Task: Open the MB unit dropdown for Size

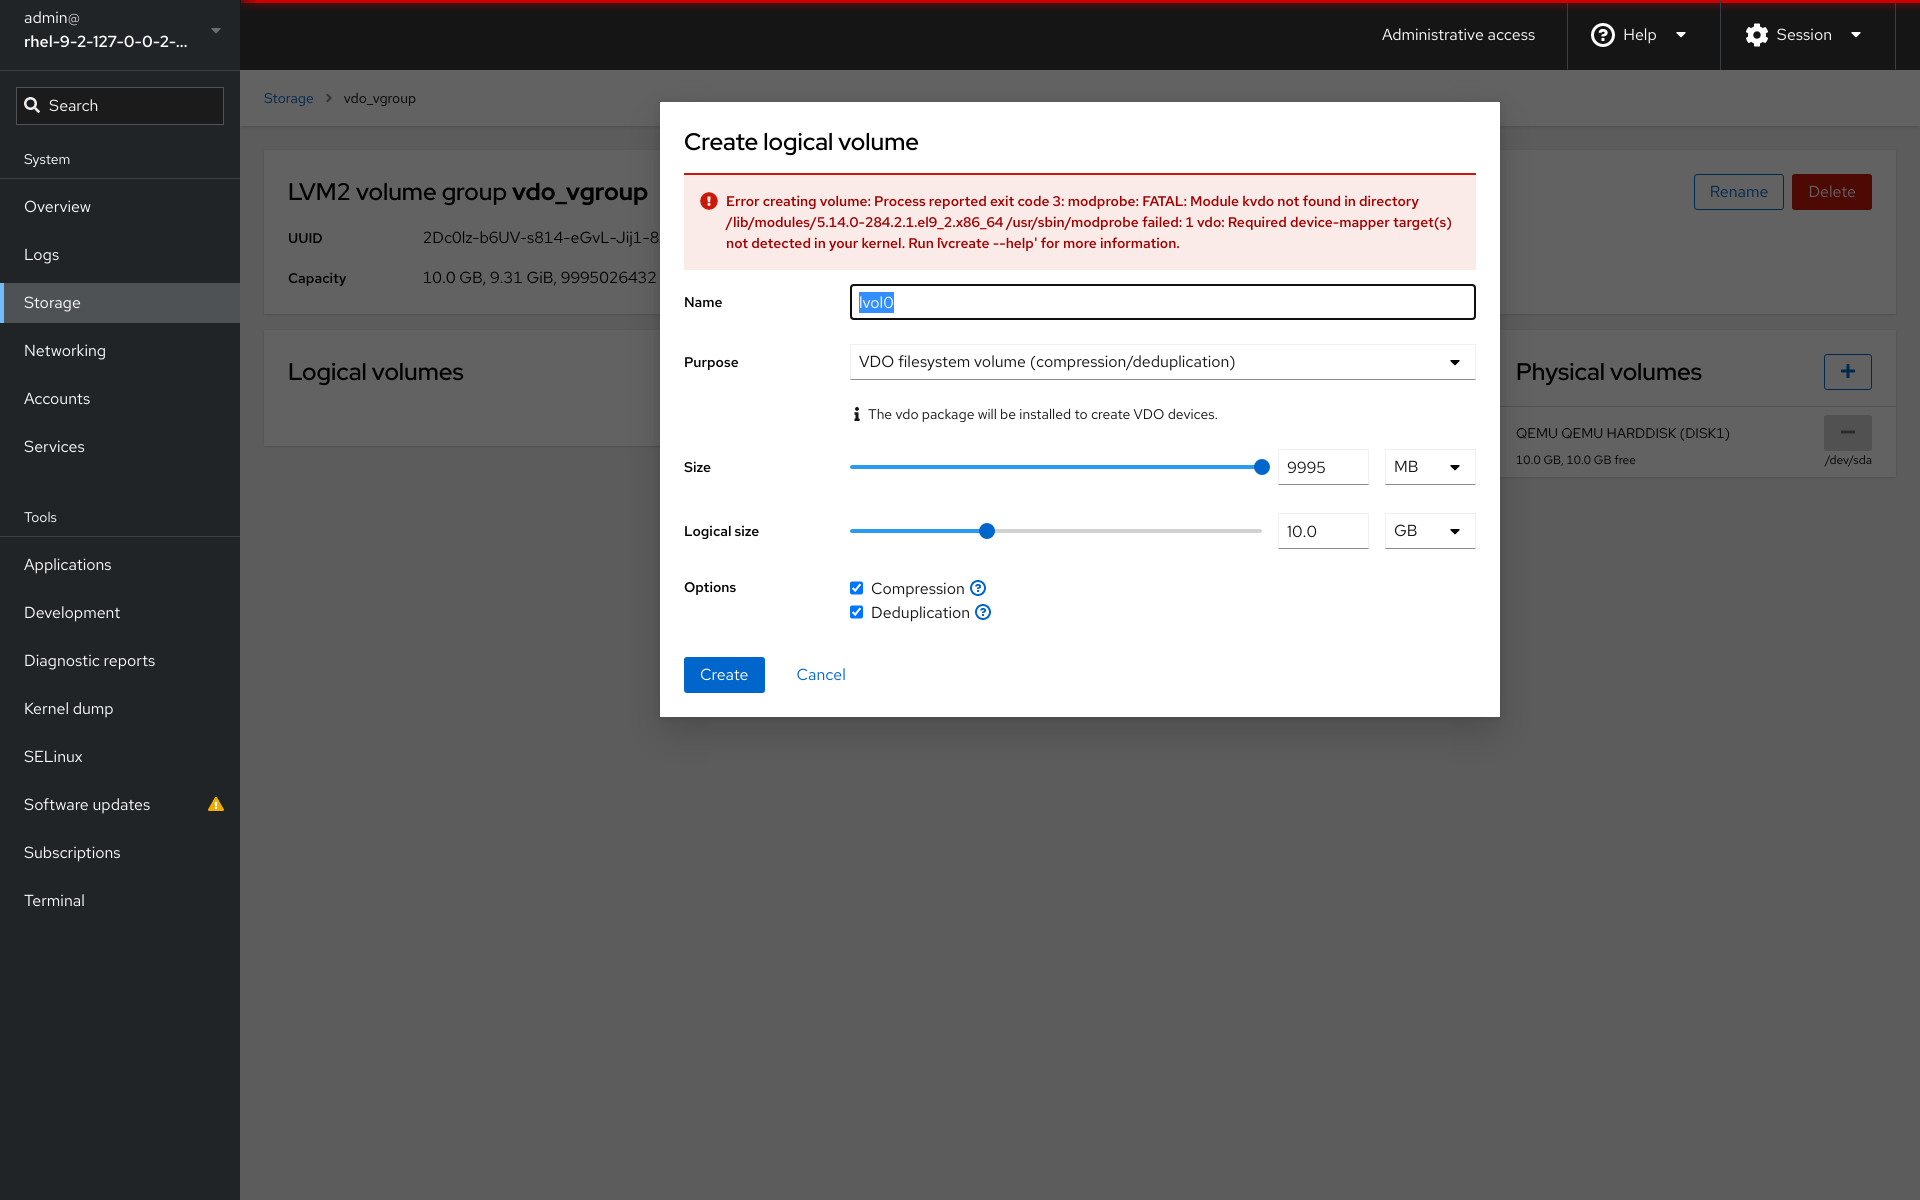Action: (x=1429, y=466)
